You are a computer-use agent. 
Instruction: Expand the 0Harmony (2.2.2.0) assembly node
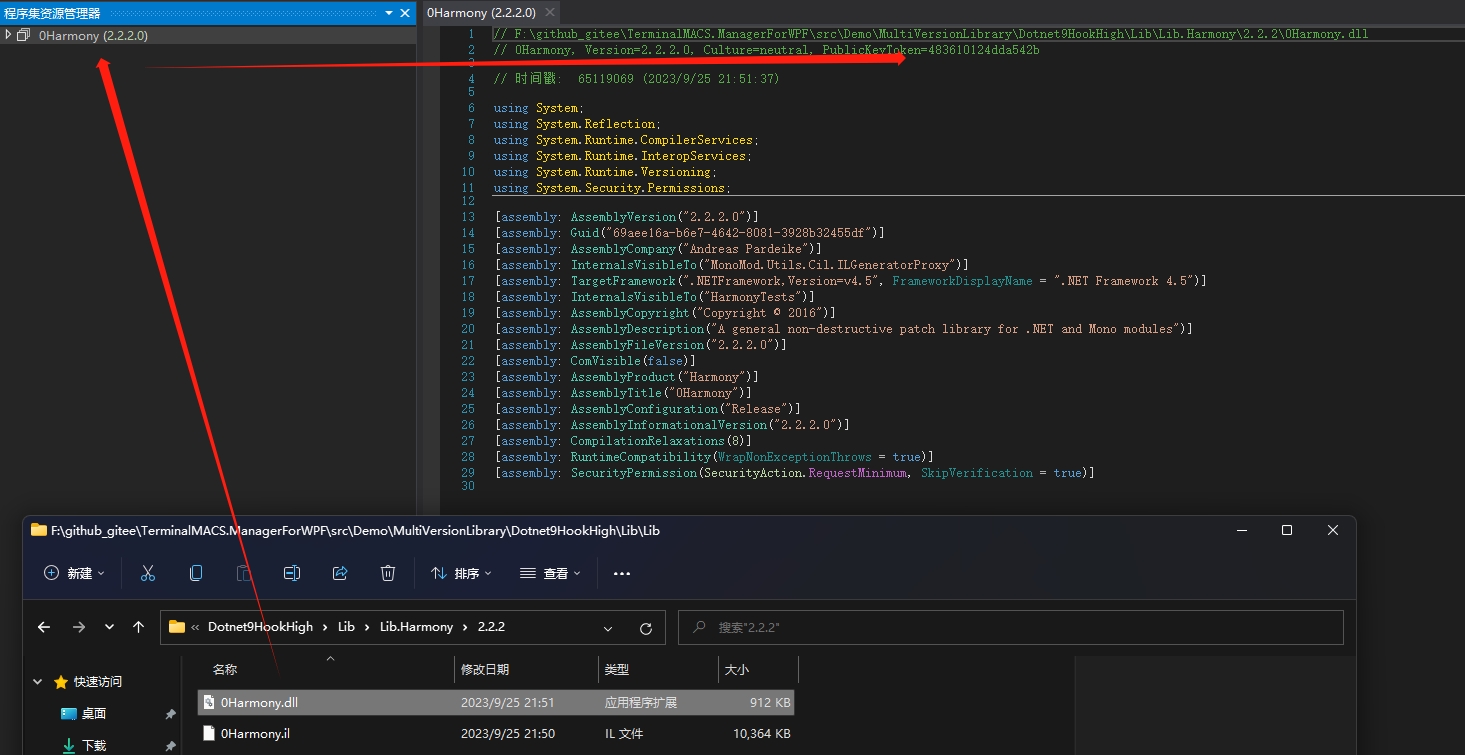[8, 35]
